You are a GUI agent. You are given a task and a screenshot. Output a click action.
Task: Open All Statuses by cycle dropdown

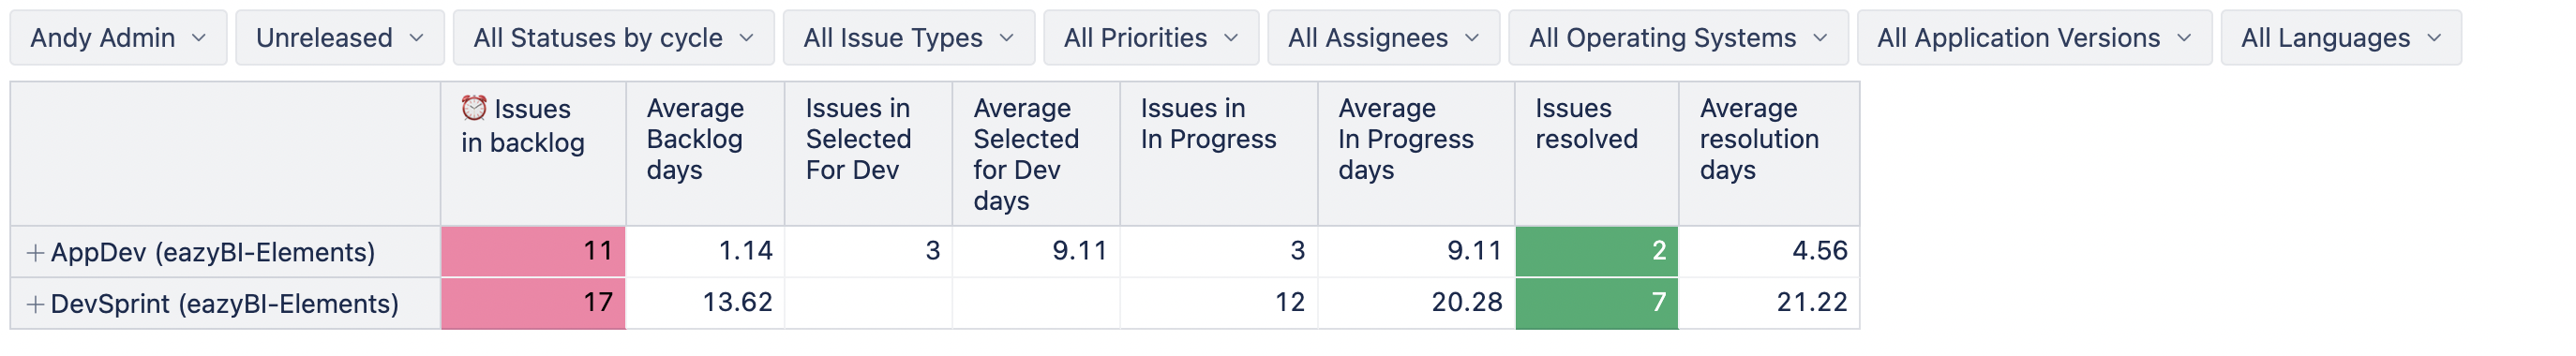coord(614,38)
